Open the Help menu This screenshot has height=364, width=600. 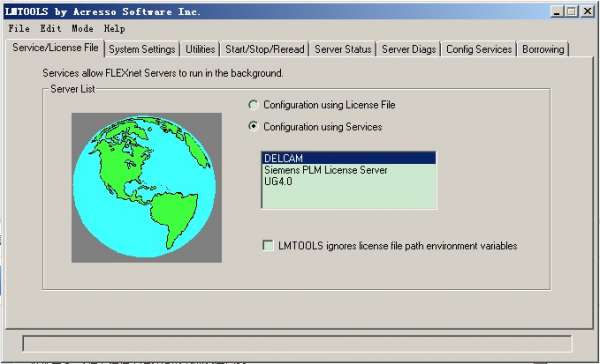tap(114, 29)
